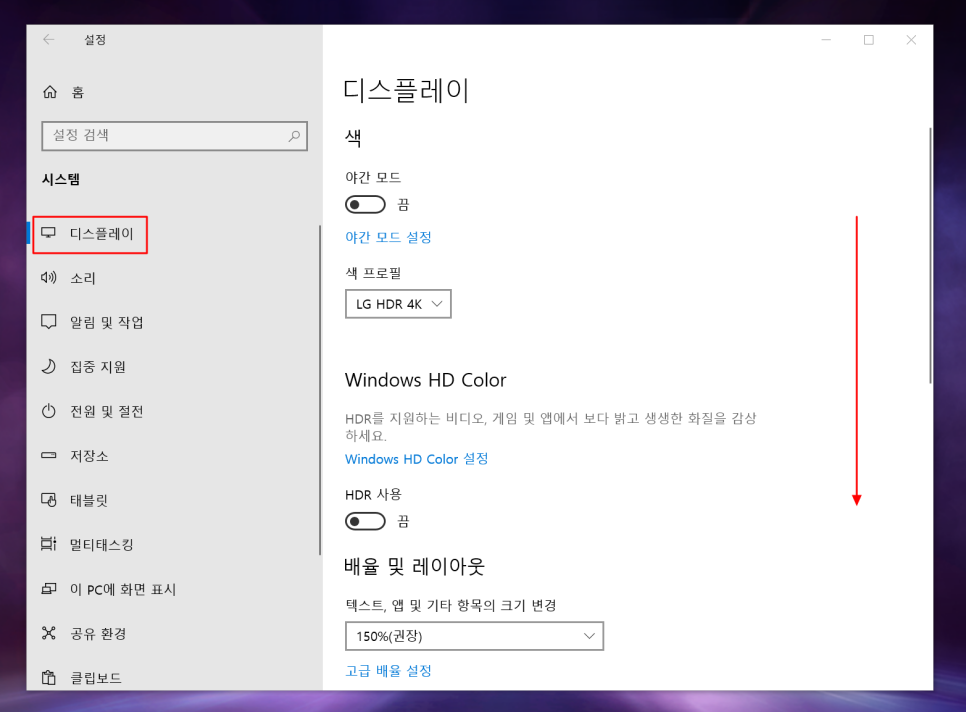Click the sidebar vertical scrollbar thumb
The image size is (966, 712).
[320, 390]
